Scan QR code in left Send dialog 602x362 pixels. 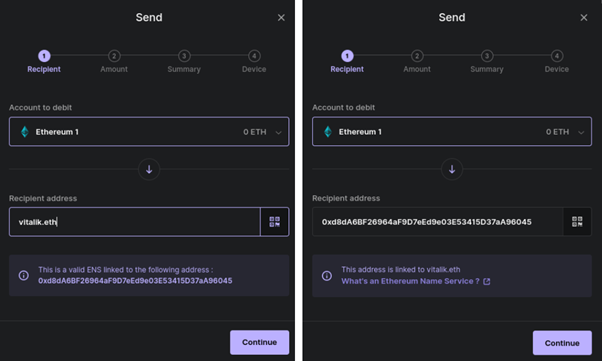coord(275,222)
